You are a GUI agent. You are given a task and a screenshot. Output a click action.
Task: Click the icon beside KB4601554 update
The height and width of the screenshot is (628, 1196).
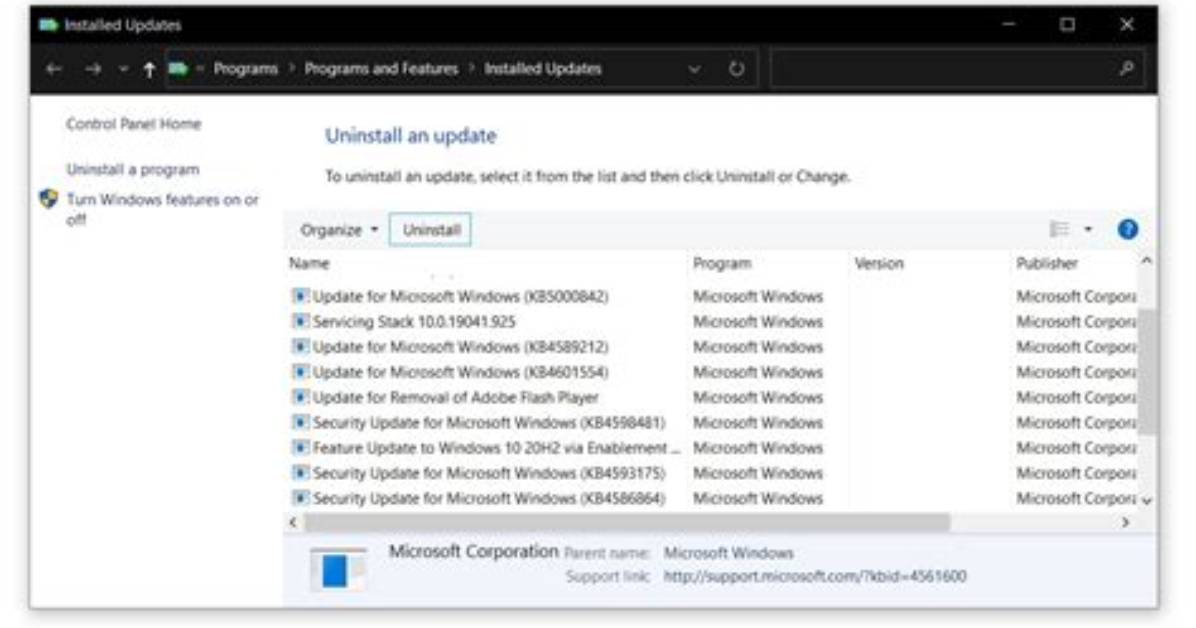pyautogui.click(x=300, y=371)
